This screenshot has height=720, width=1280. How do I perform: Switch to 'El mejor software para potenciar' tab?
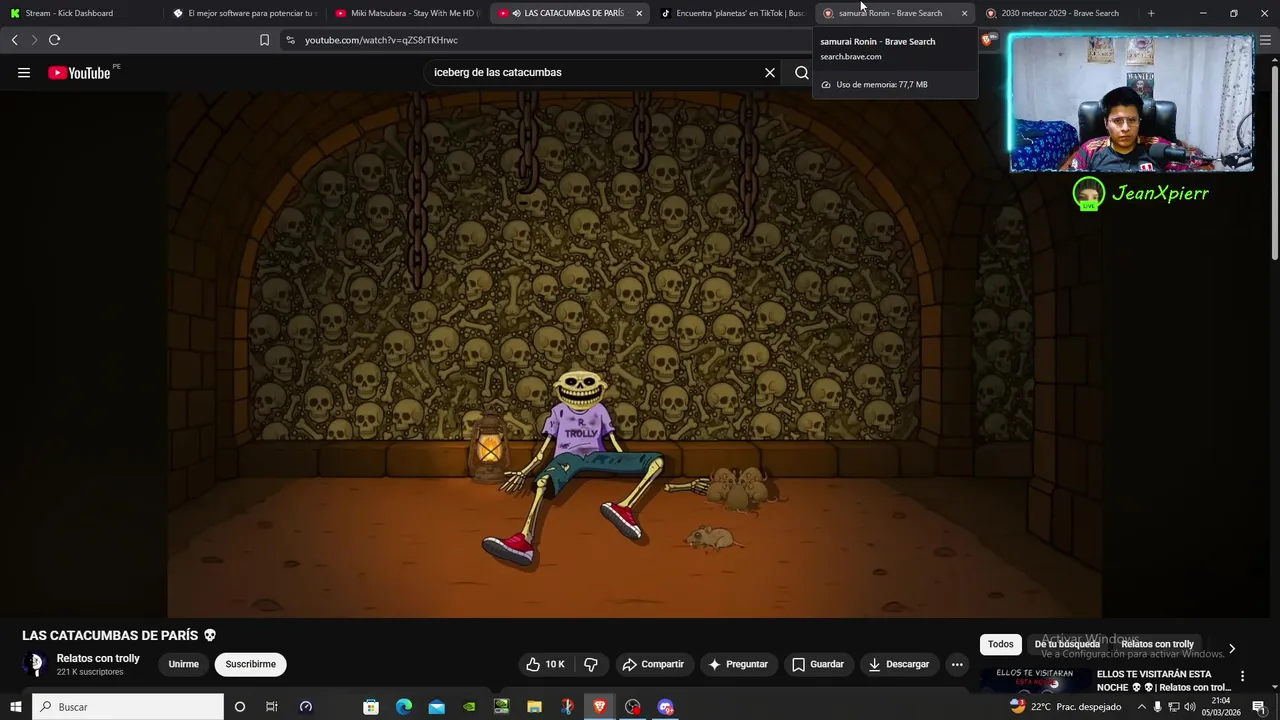244,13
